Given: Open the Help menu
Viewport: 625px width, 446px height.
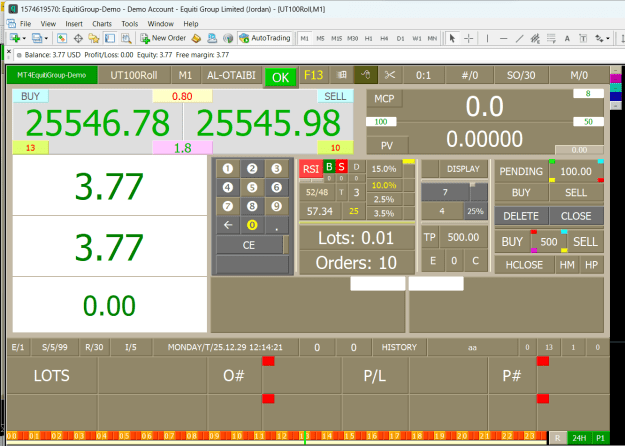Looking at the screenshot, I should (x=191, y=24).
